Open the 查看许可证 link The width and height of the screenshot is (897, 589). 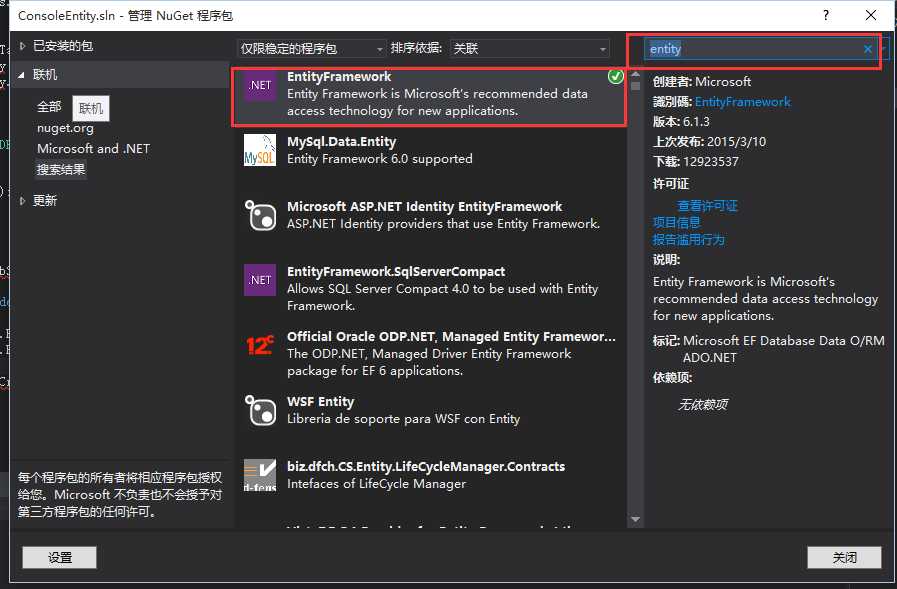707,206
